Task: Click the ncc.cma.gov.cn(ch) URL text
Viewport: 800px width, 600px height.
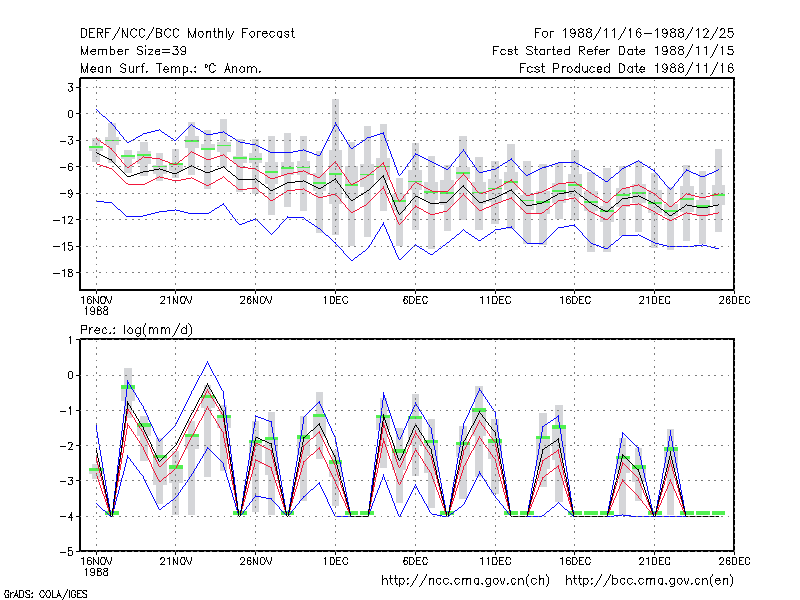Action: (x=465, y=581)
